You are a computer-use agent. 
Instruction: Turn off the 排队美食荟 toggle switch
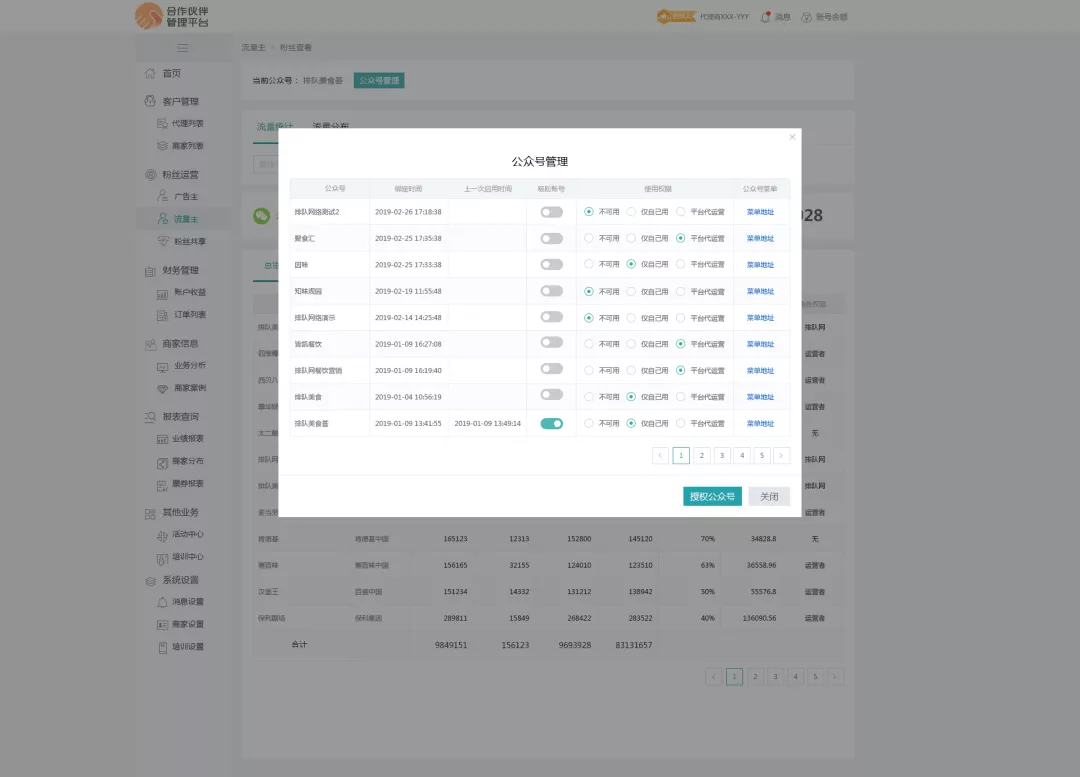(551, 423)
